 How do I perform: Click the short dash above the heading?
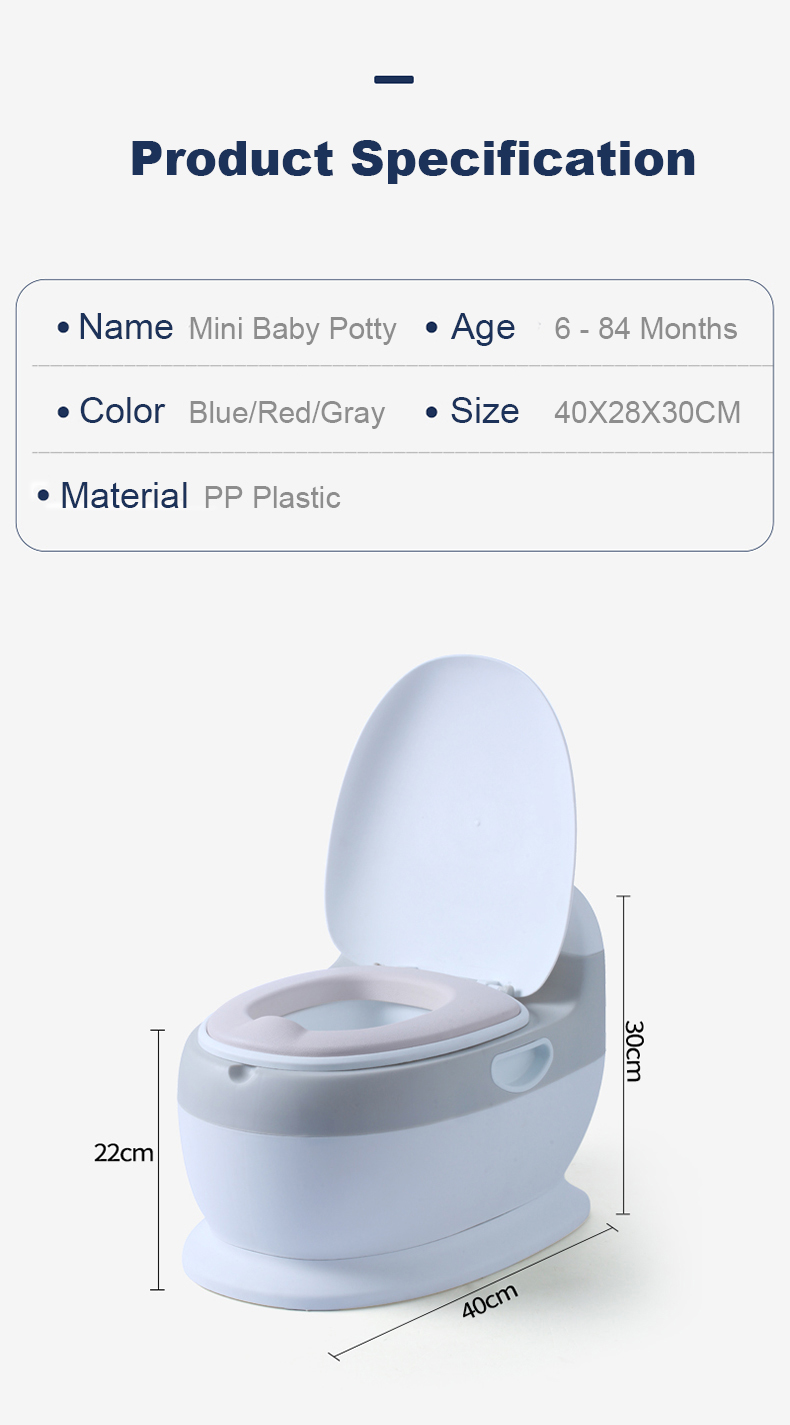coord(394,79)
